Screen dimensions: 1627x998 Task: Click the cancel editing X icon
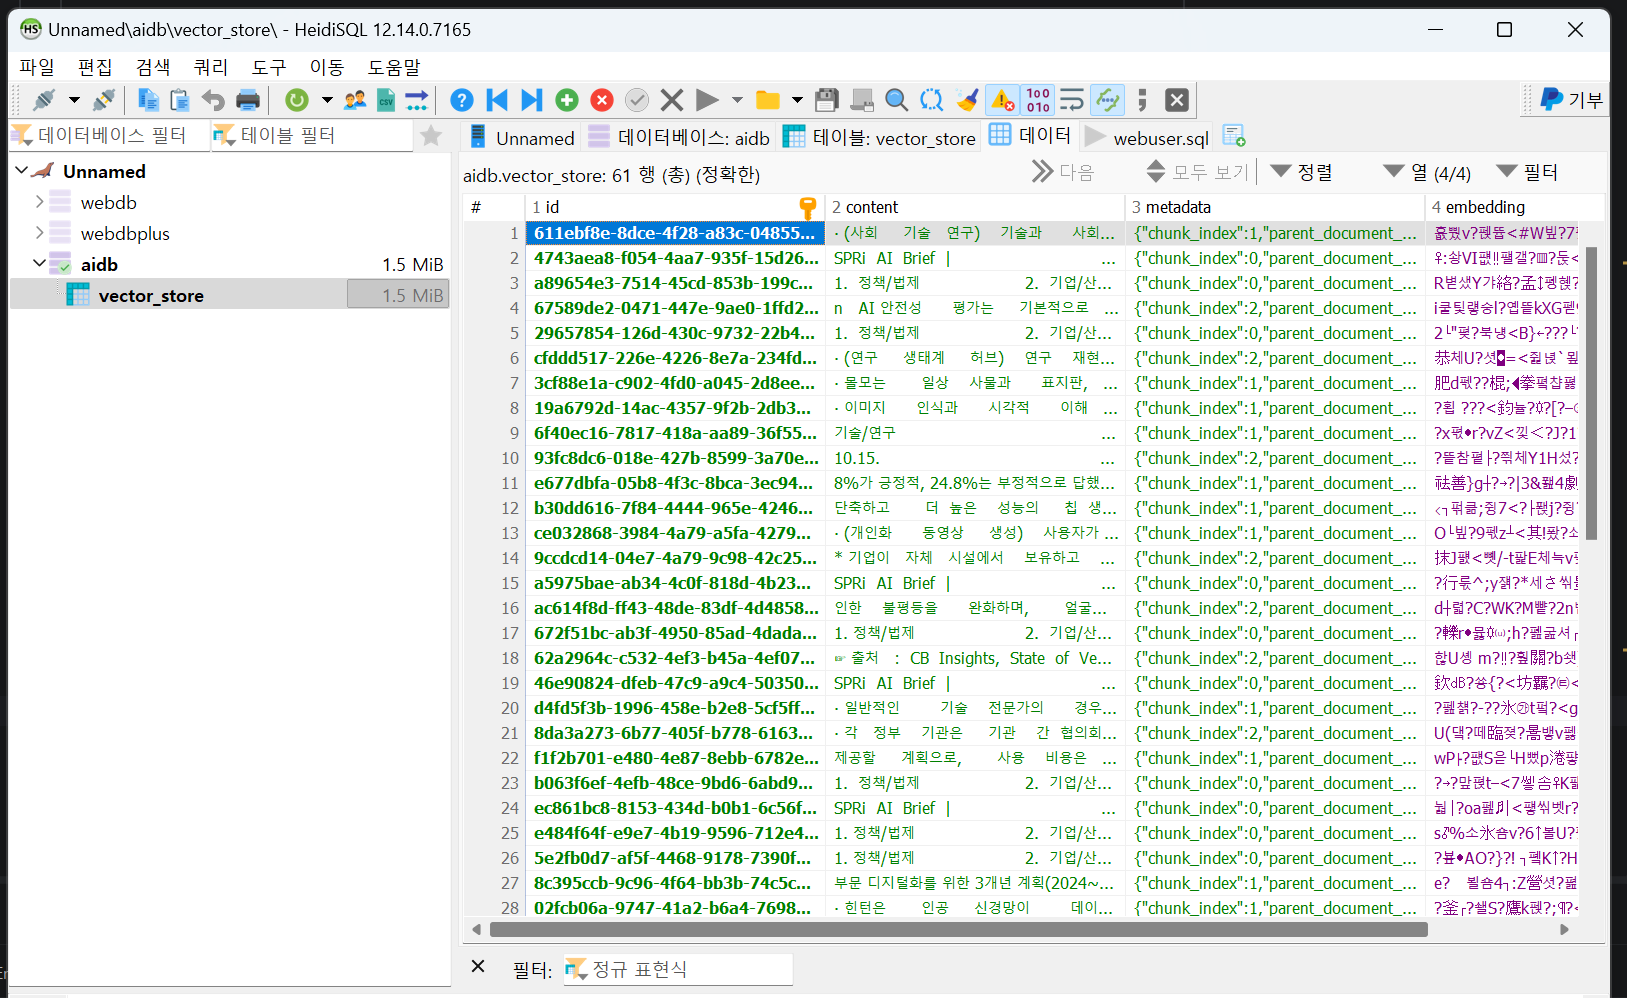tap(672, 100)
